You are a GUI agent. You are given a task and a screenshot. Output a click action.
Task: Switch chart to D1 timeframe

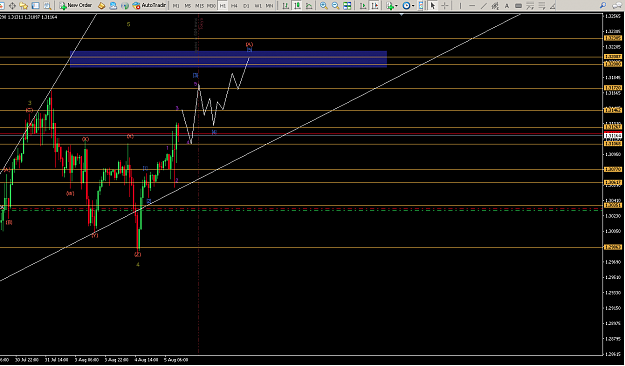point(246,6)
